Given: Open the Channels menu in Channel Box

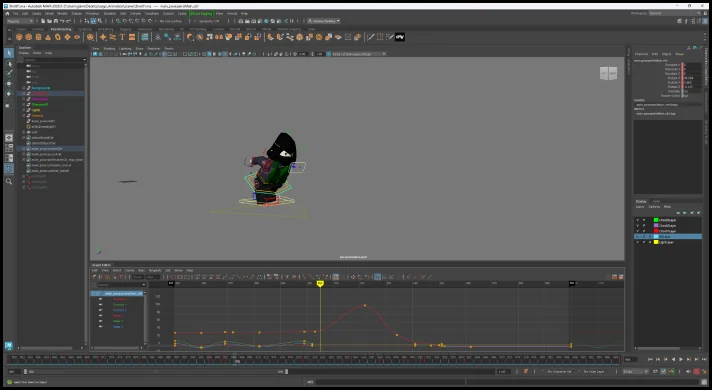Looking at the screenshot, I should [641, 54].
